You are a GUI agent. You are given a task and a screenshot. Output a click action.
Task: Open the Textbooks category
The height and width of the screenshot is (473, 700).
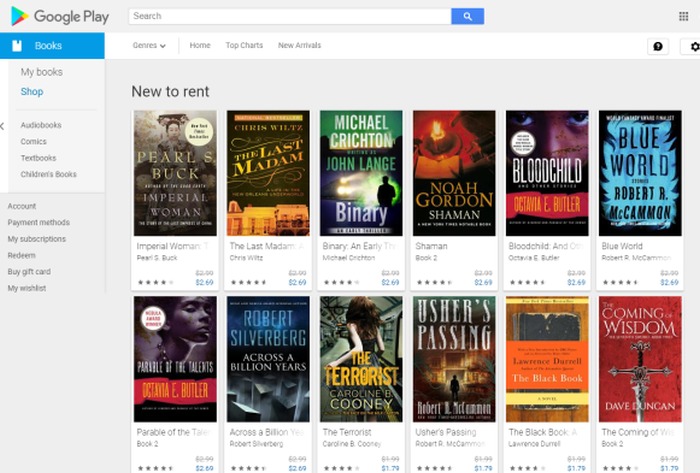click(38, 158)
